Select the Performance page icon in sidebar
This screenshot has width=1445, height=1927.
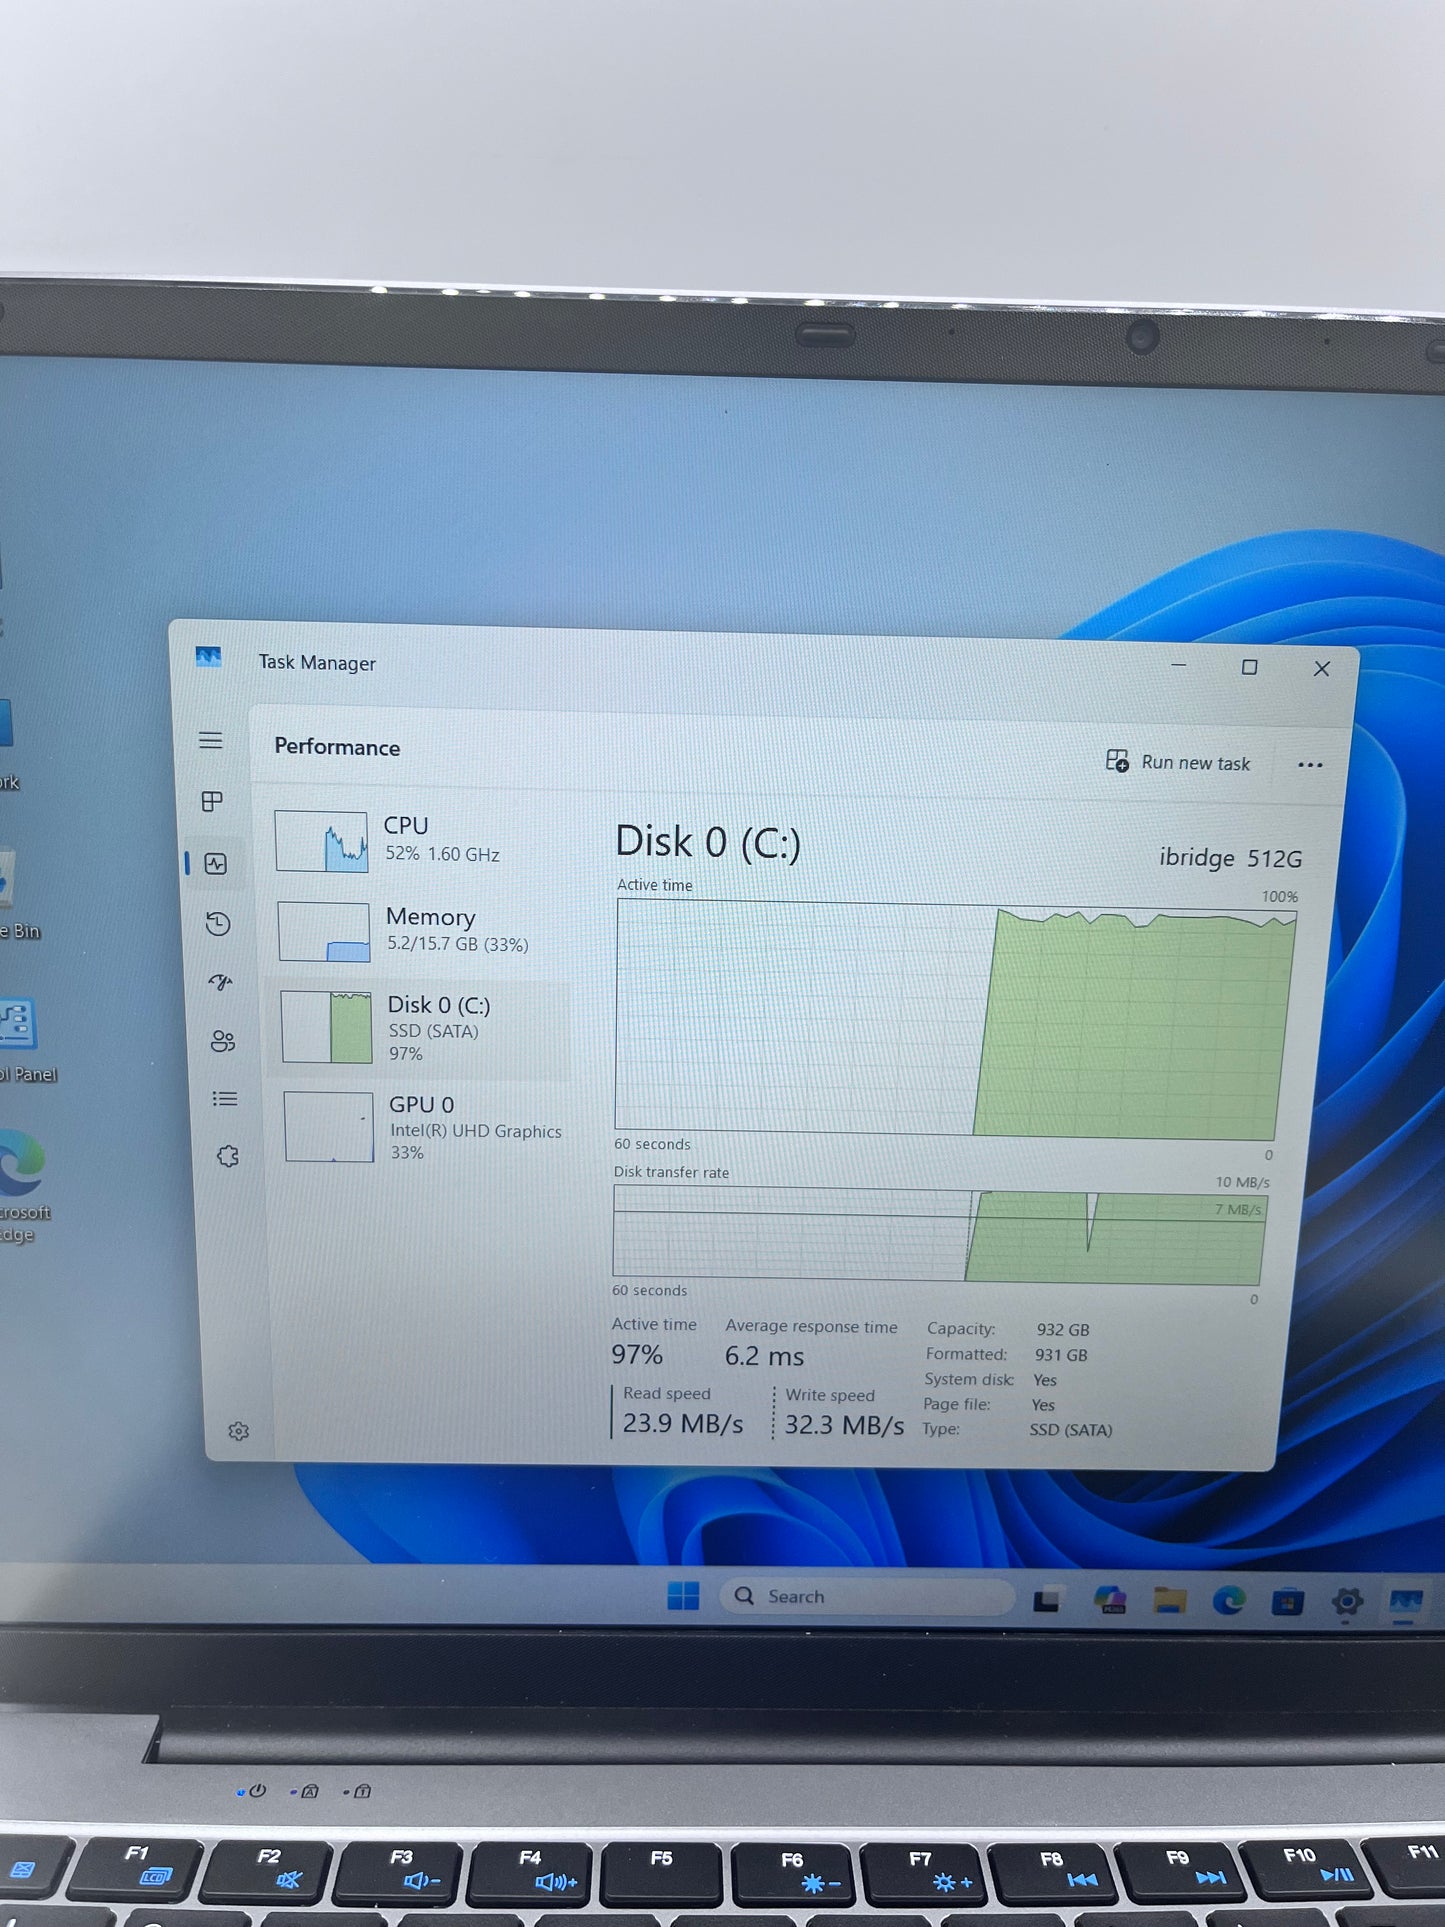(216, 864)
